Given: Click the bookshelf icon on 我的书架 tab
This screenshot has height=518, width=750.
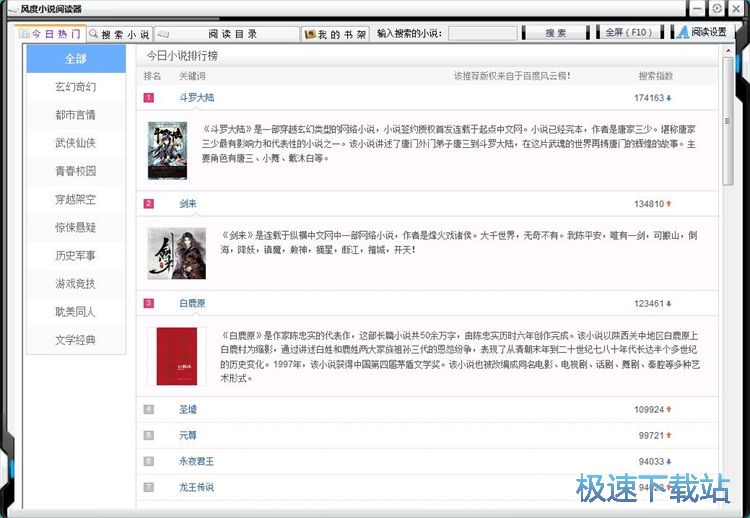Looking at the screenshot, I should [x=310, y=34].
